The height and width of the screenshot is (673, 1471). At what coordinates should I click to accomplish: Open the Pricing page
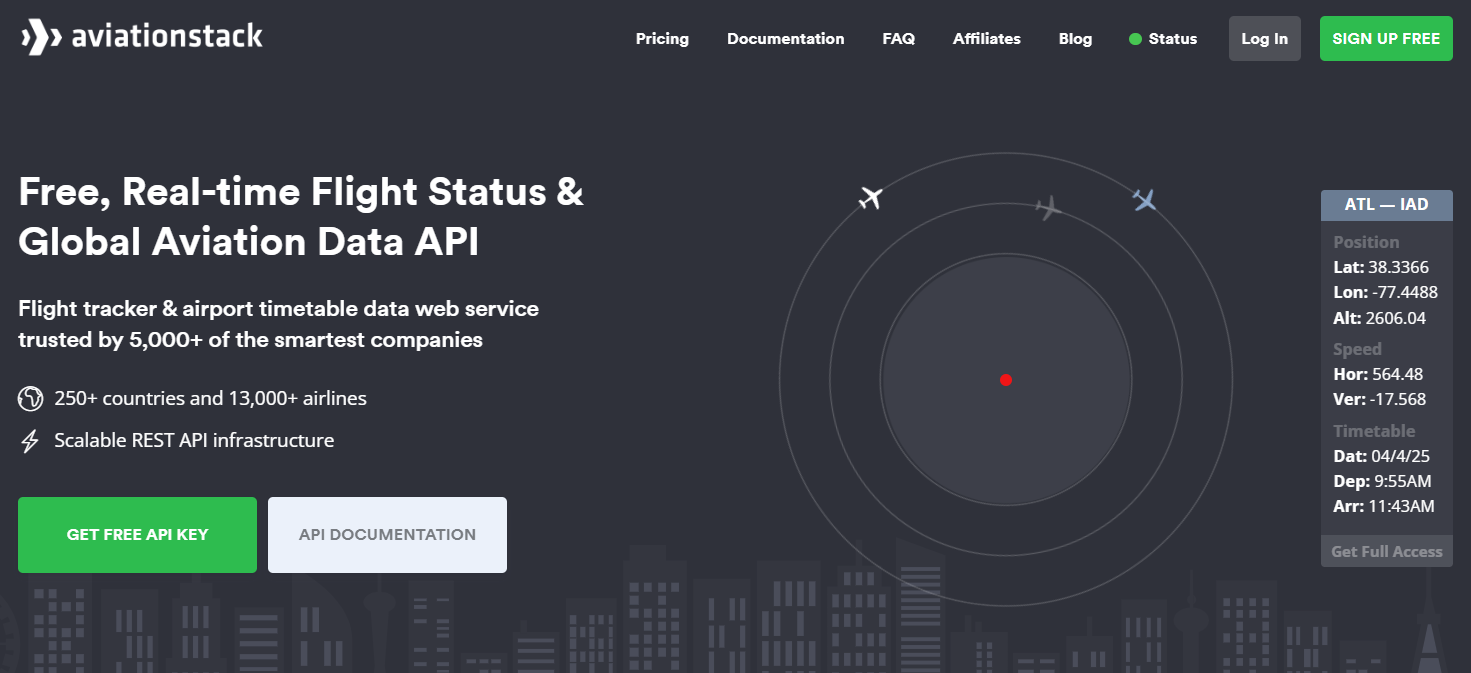[x=662, y=39]
